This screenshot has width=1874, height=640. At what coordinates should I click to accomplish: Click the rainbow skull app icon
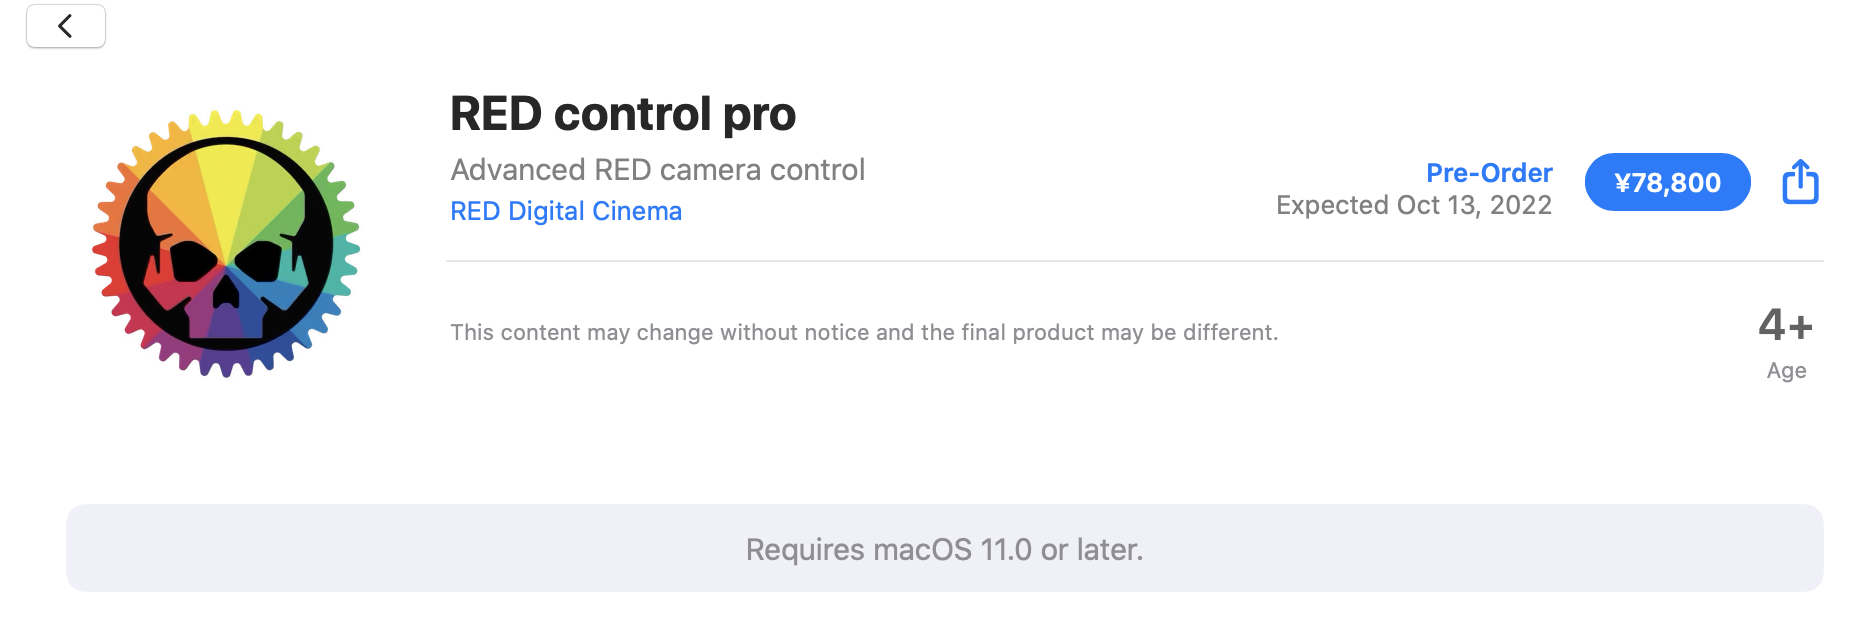(x=226, y=243)
